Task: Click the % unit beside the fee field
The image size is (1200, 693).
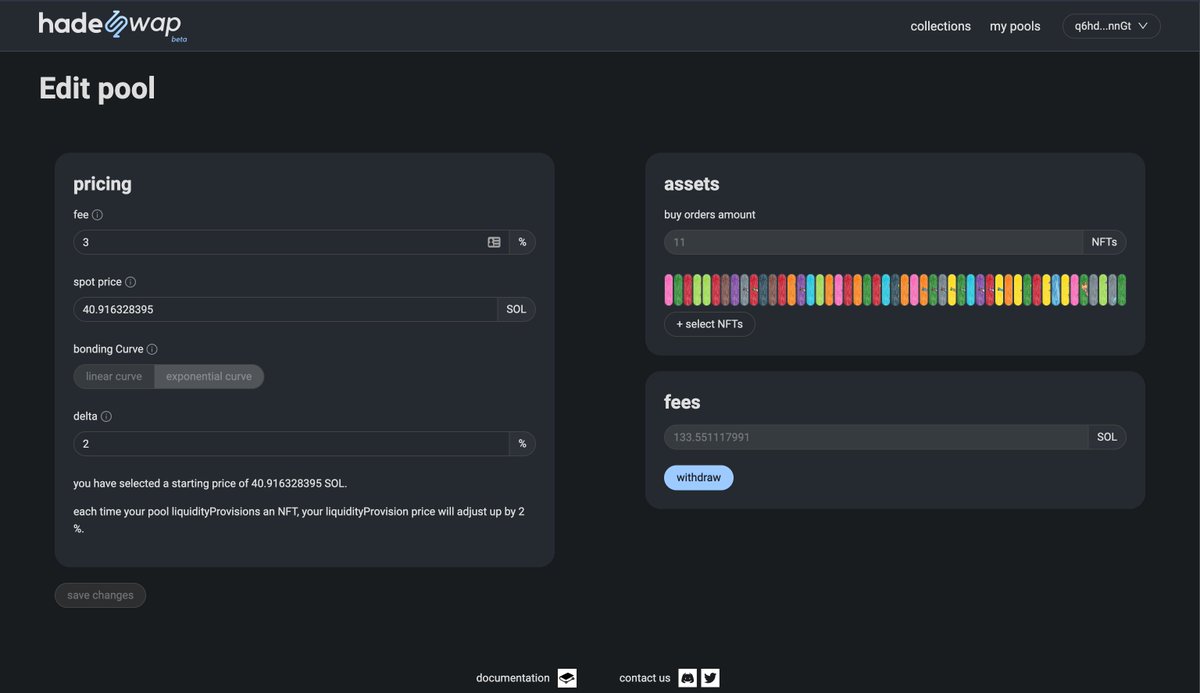Action: [522, 242]
